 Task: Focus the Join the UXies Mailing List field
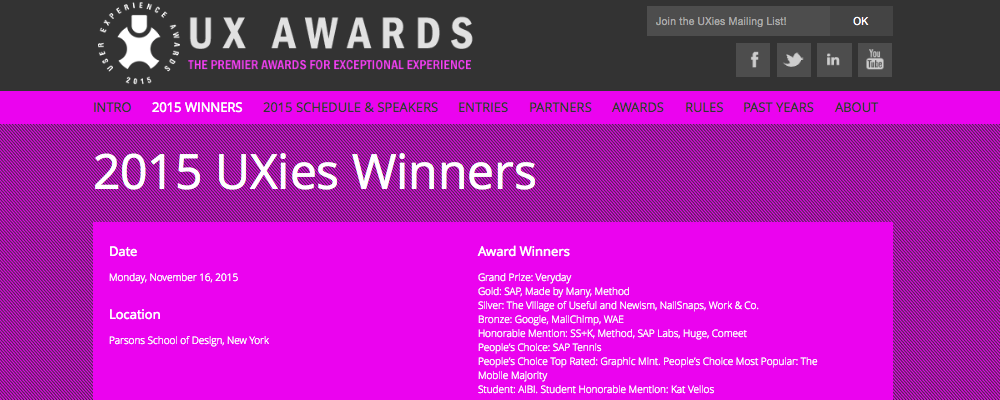pyautogui.click(x=738, y=21)
